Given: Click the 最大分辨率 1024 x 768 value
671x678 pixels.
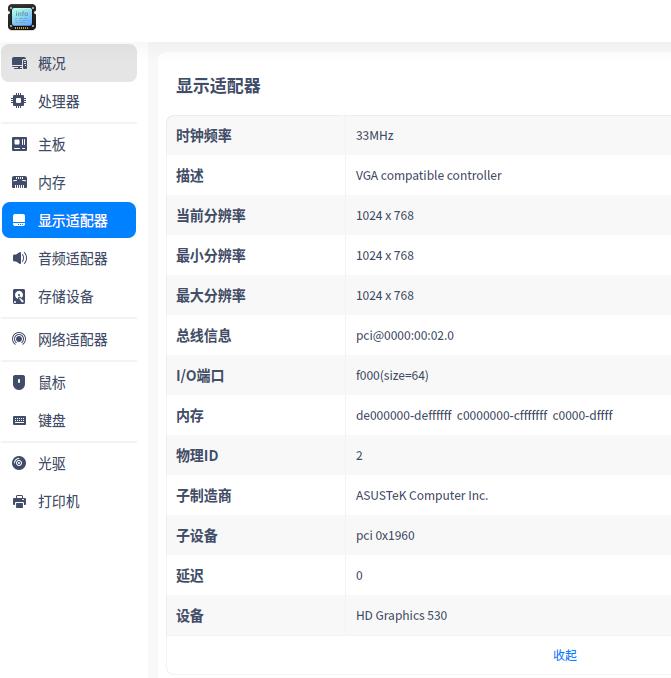Looking at the screenshot, I should (x=385, y=295).
